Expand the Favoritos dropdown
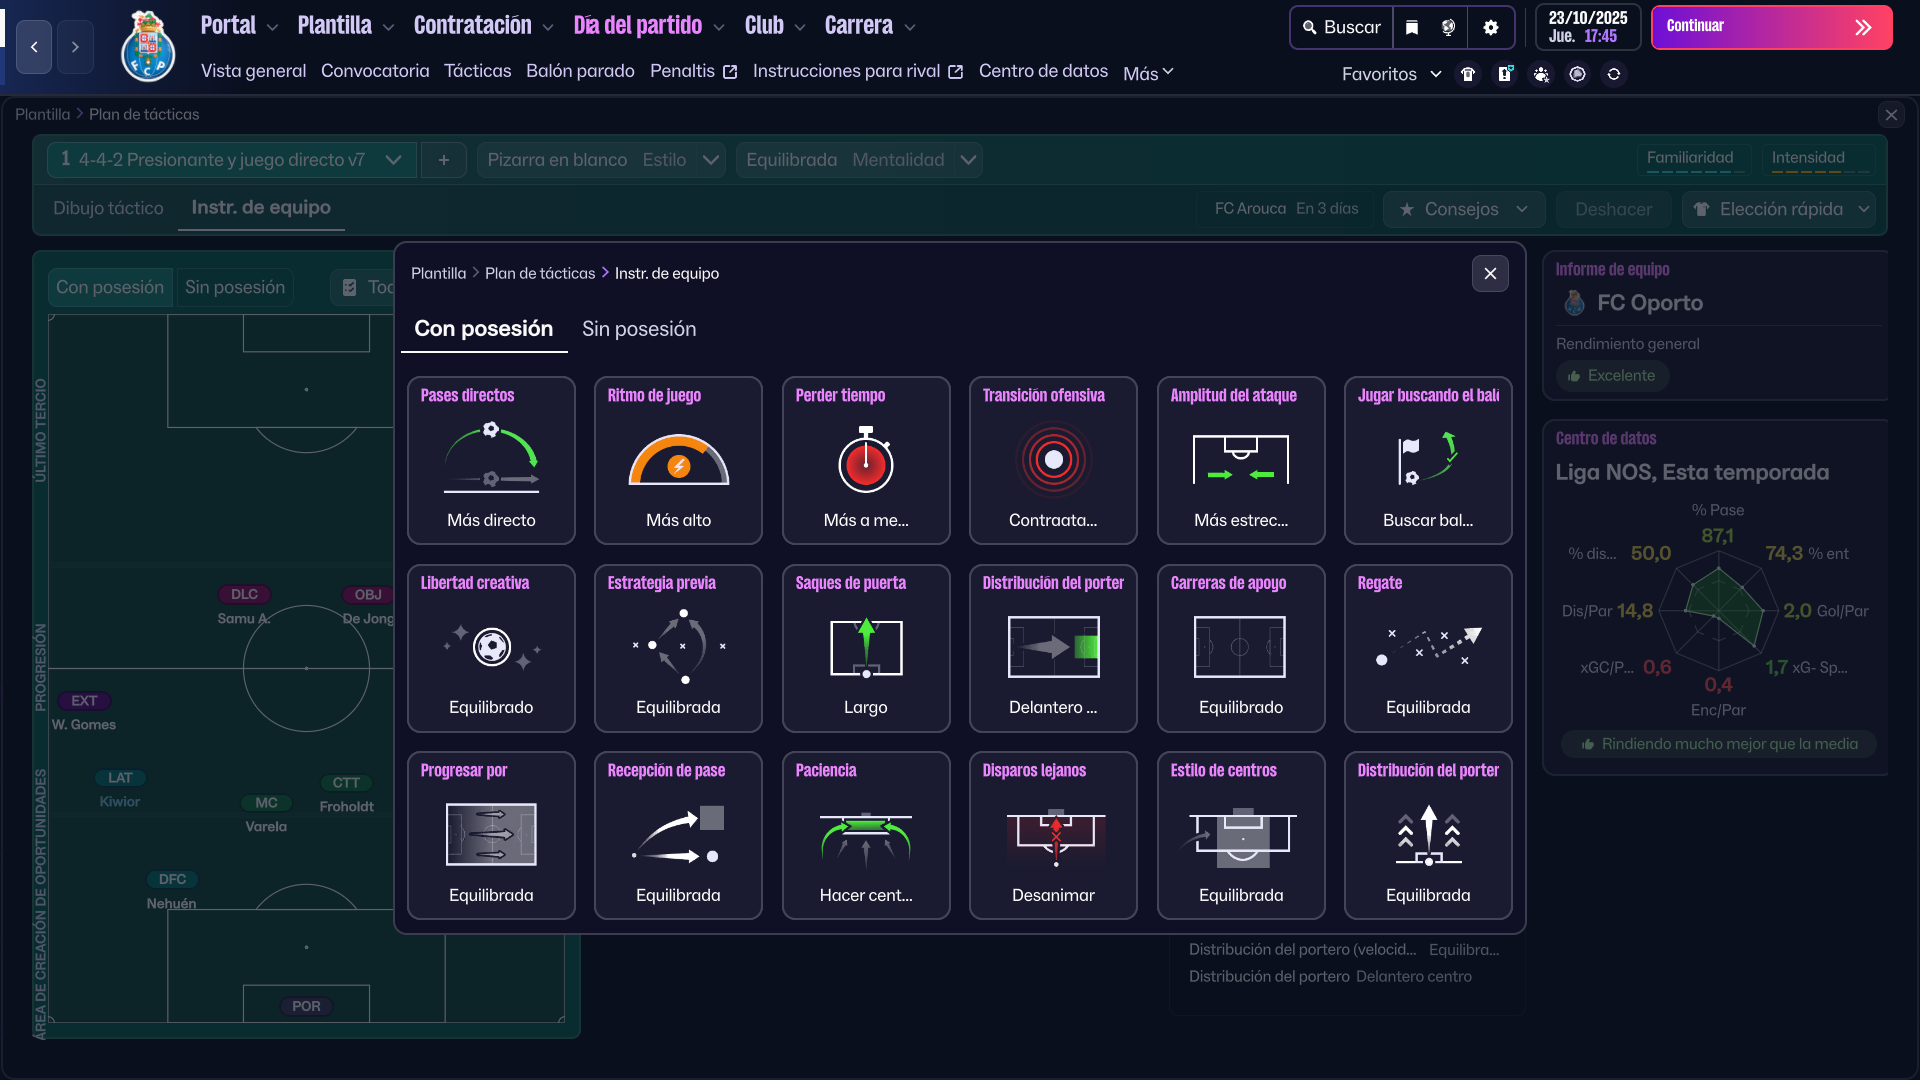This screenshot has height=1080, width=1920. [x=1391, y=74]
